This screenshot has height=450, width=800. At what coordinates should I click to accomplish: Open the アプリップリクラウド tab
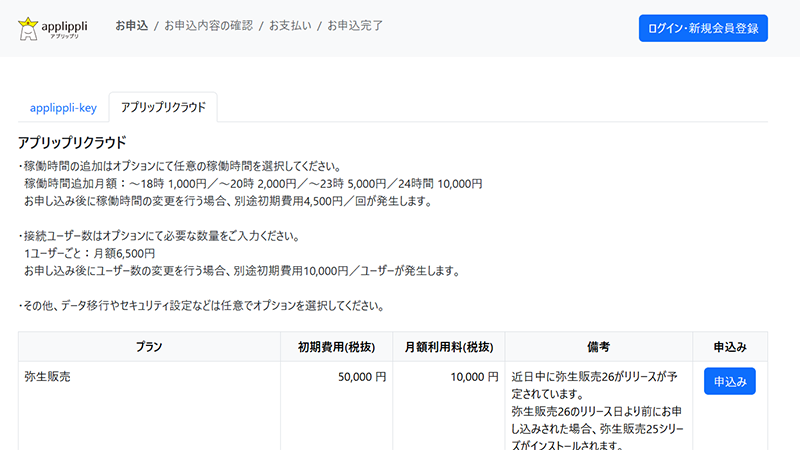point(163,107)
